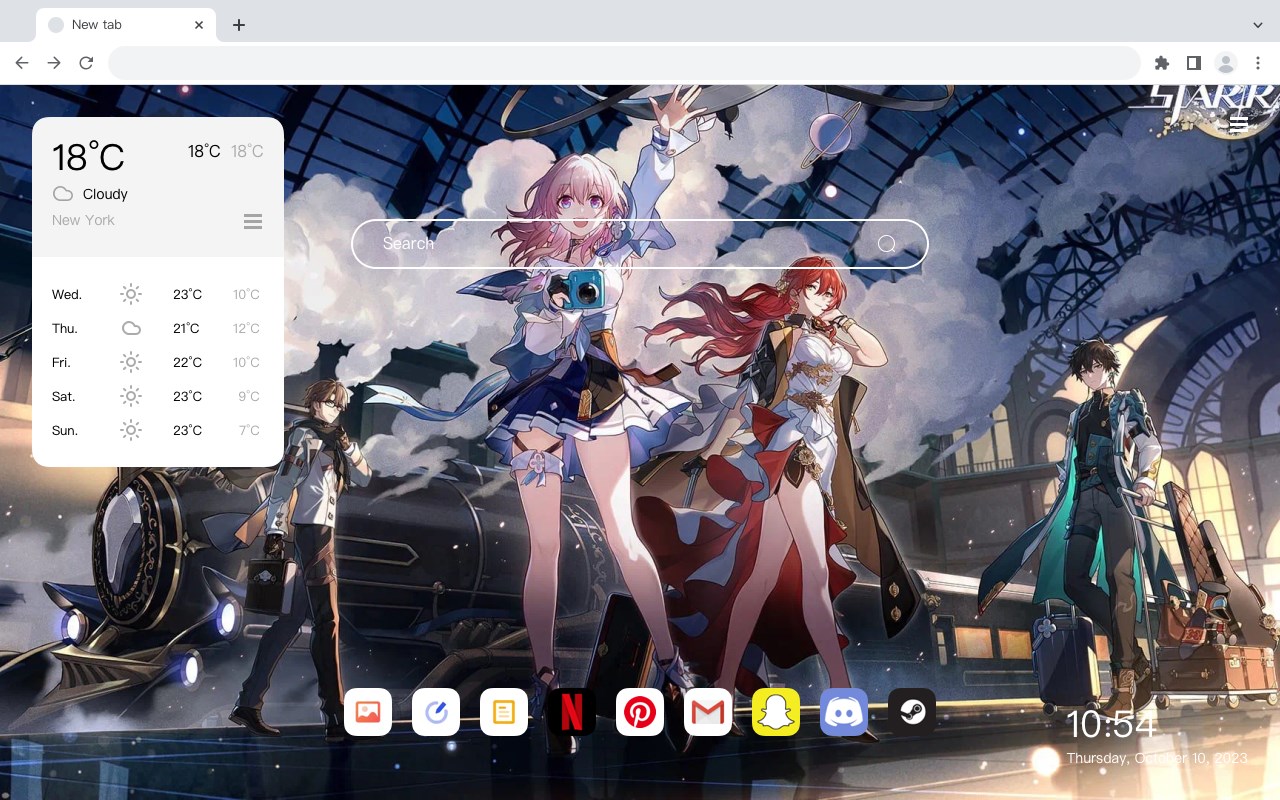Go forward using browser forward arrow

pos(54,63)
